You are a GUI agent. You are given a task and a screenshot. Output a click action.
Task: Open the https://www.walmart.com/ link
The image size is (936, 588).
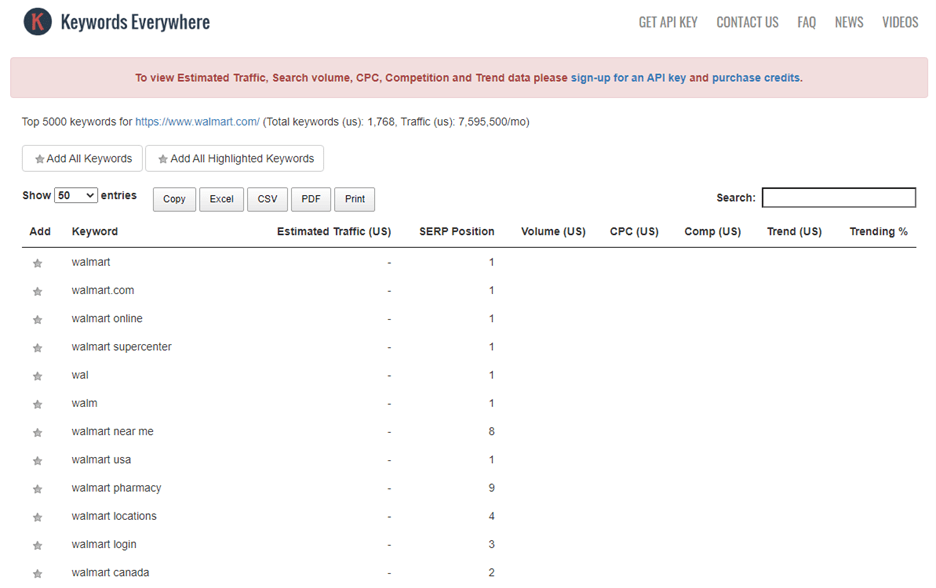tap(197, 122)
